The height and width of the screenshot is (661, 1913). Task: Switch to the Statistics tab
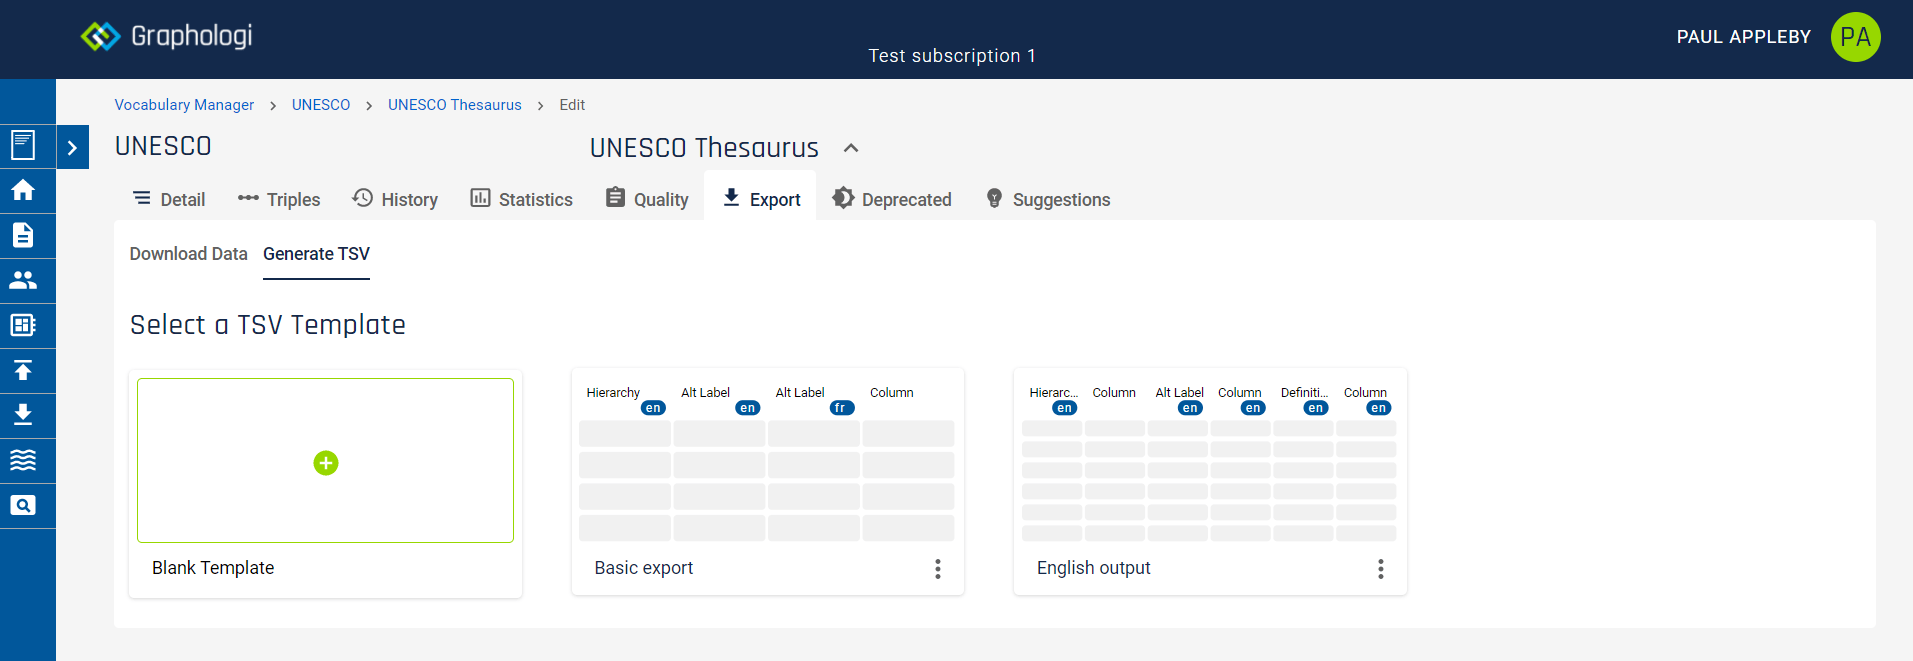click(522, 199)
